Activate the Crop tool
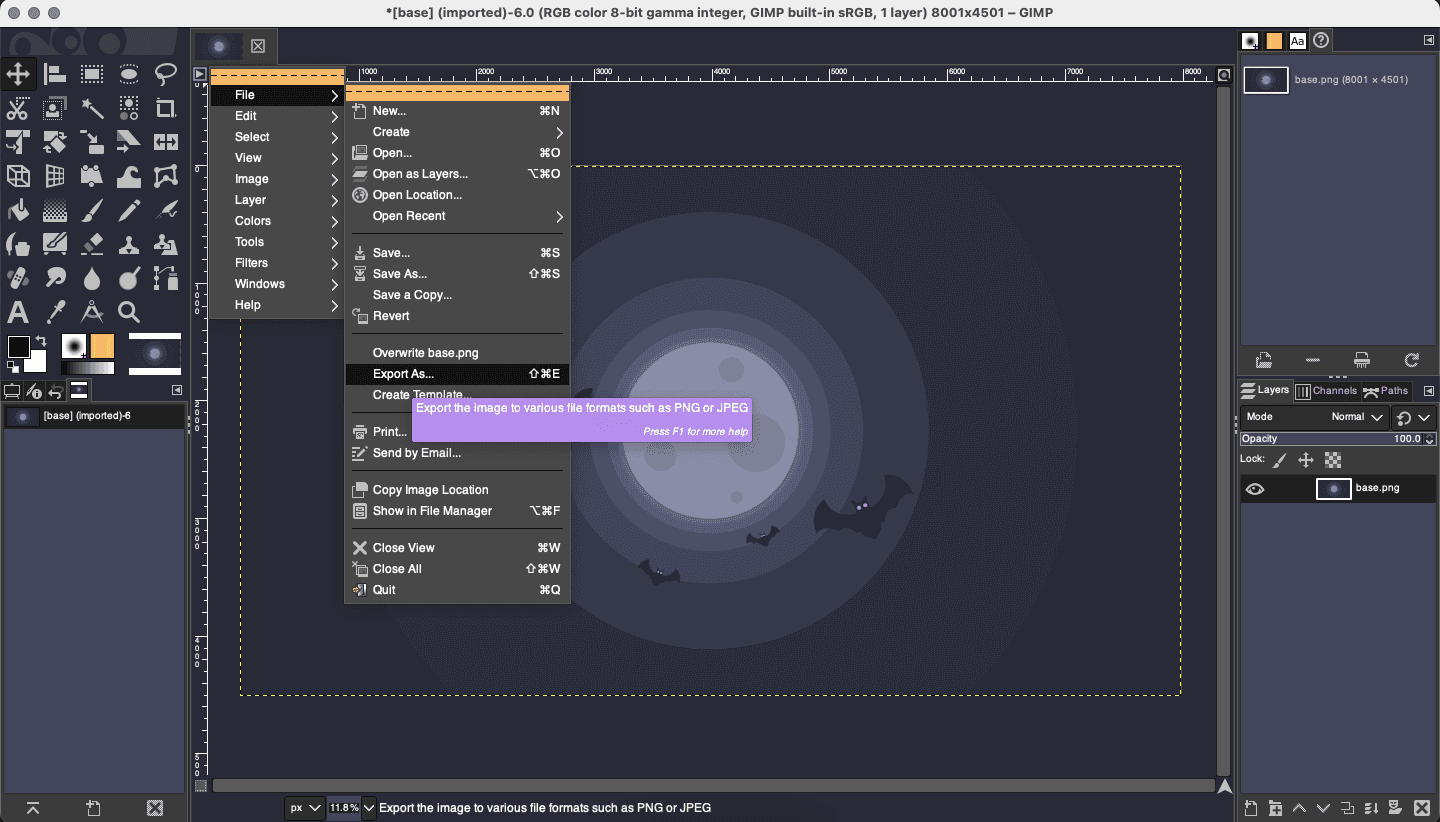This screenshot has width=1440, height=822. pos(165,108)
